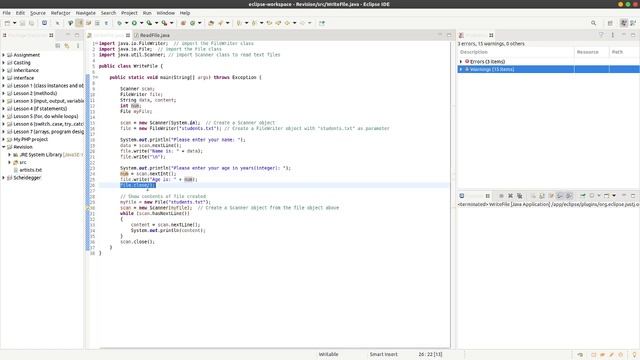Open the Source menu

point(38,13)
